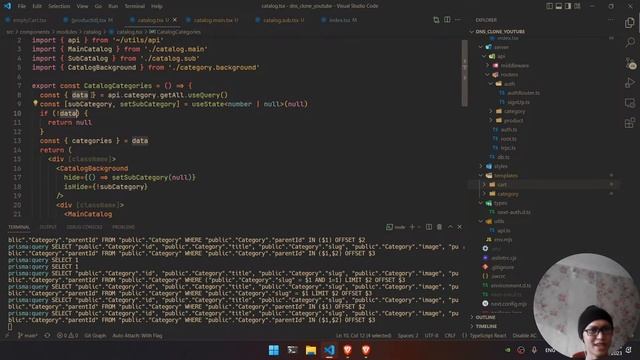Click the VS Code logo in the title bar
640x360 pixels.
pos(7,6)
